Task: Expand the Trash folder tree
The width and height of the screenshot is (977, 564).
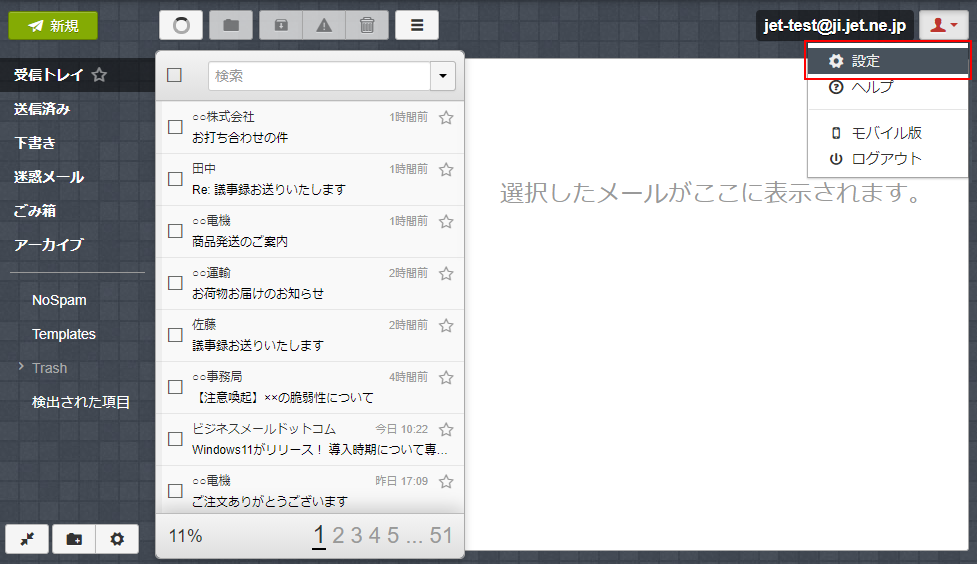Action: (x=21, y=368)
